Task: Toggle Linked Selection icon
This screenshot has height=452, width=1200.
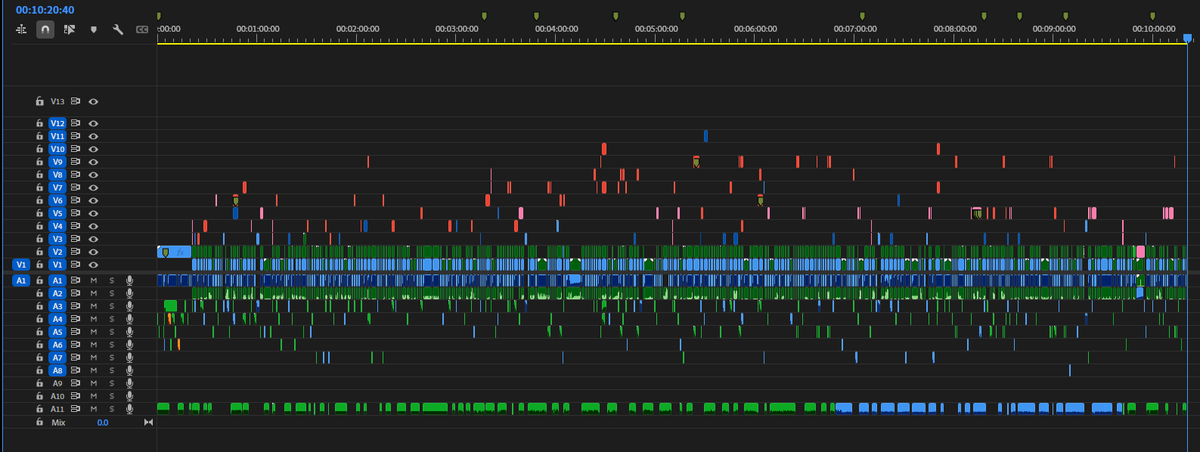Action: (69, 29)
